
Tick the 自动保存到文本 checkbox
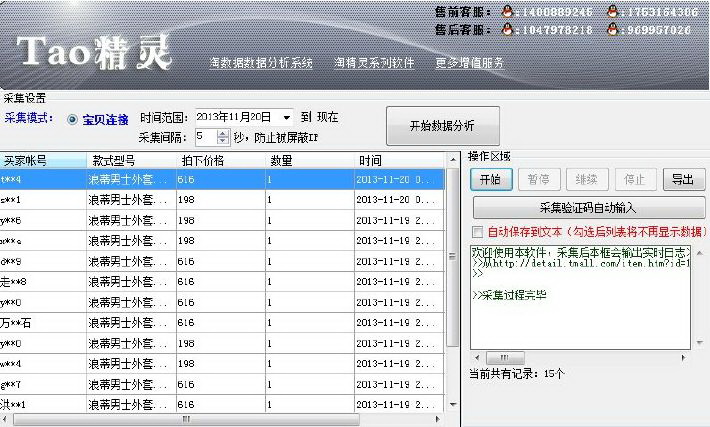pos(477,232)
